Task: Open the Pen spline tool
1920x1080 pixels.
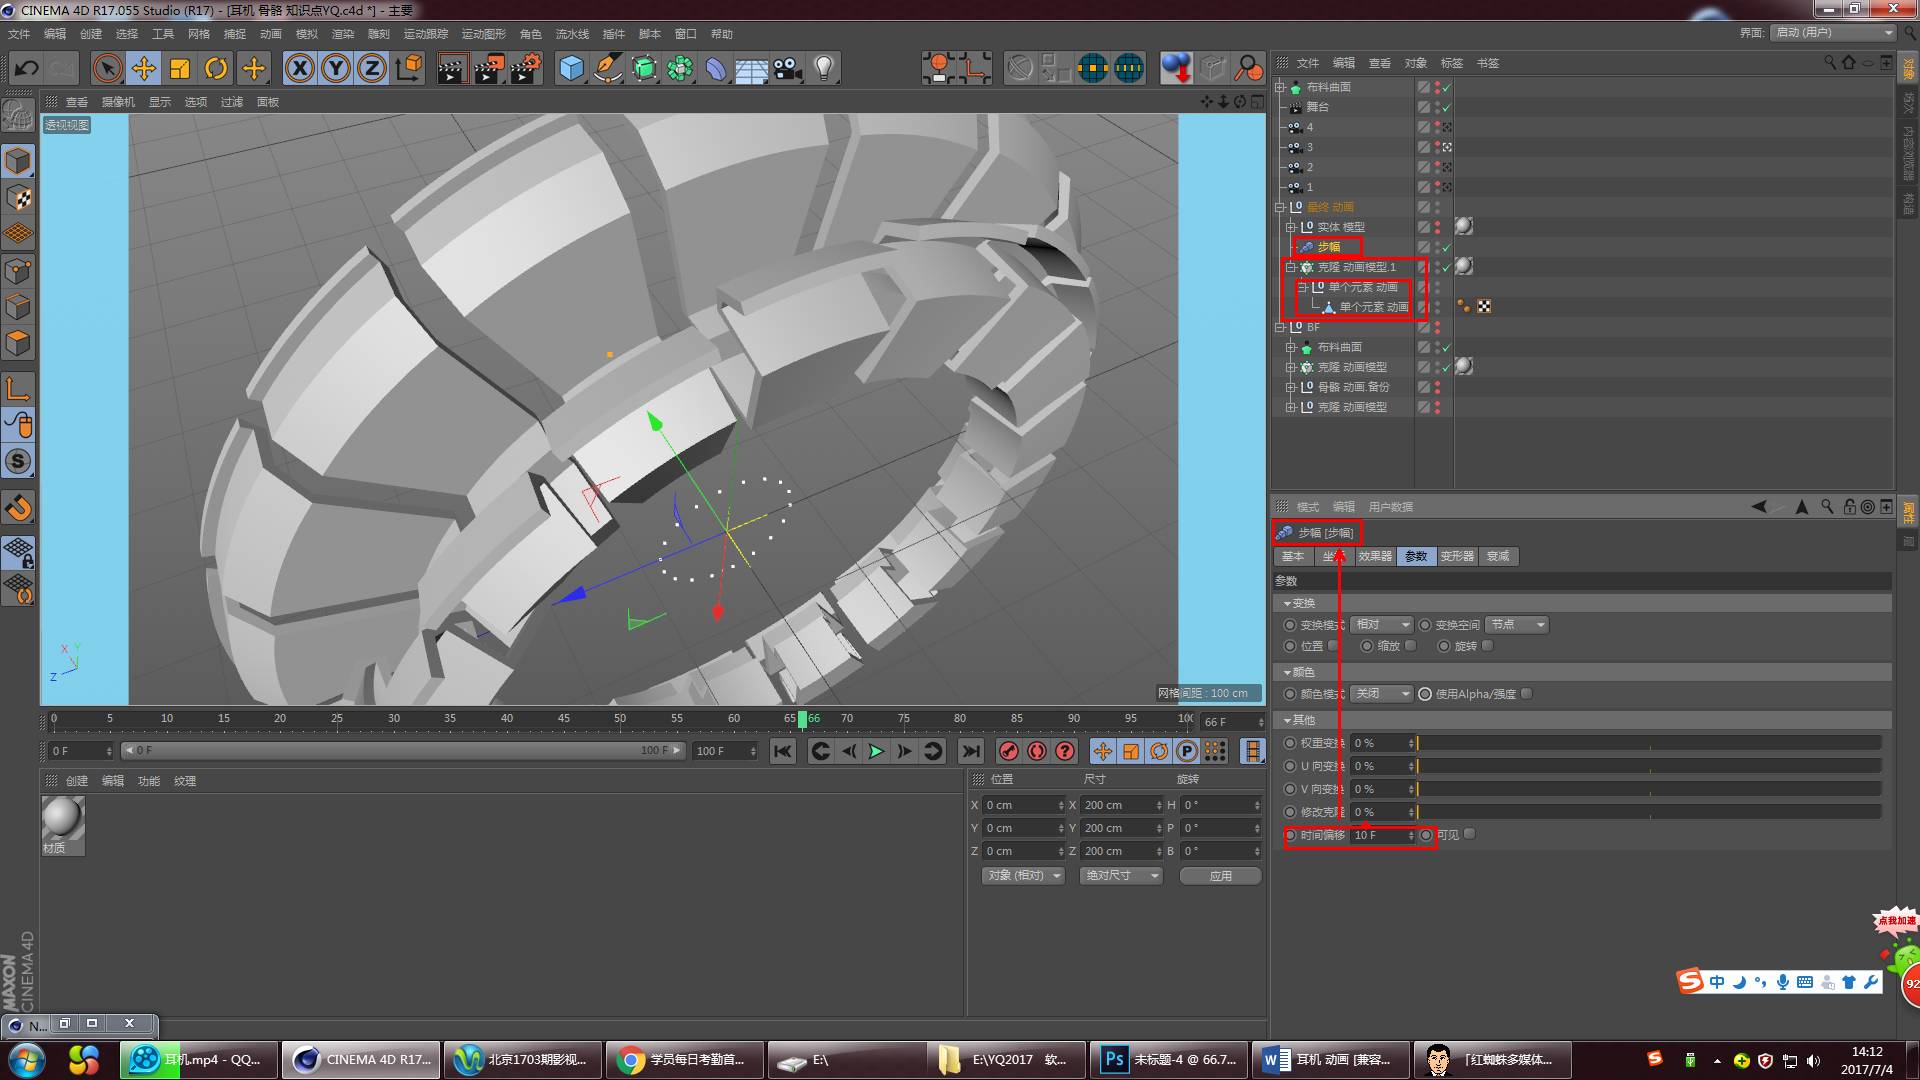Action: pos(607,68)
